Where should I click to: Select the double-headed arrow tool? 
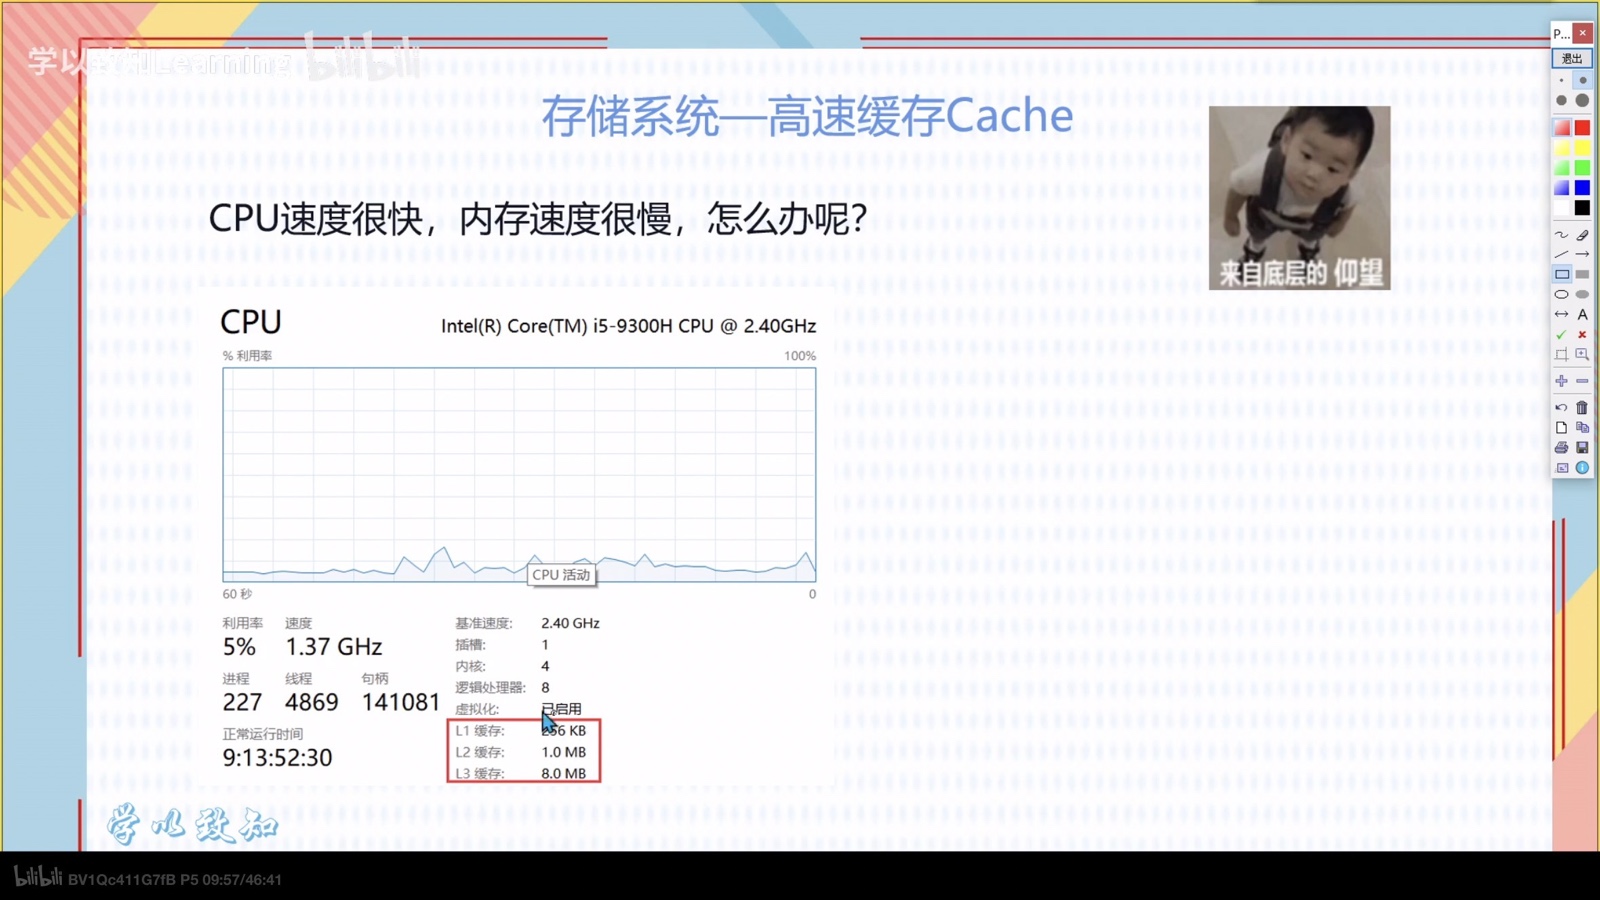point(1561,315)
